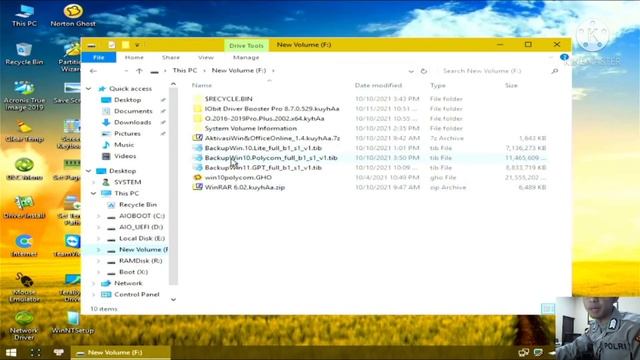640x360 pixels.
Task: Open $RECYCLE.BIN folder
Action: coord(228,99)
